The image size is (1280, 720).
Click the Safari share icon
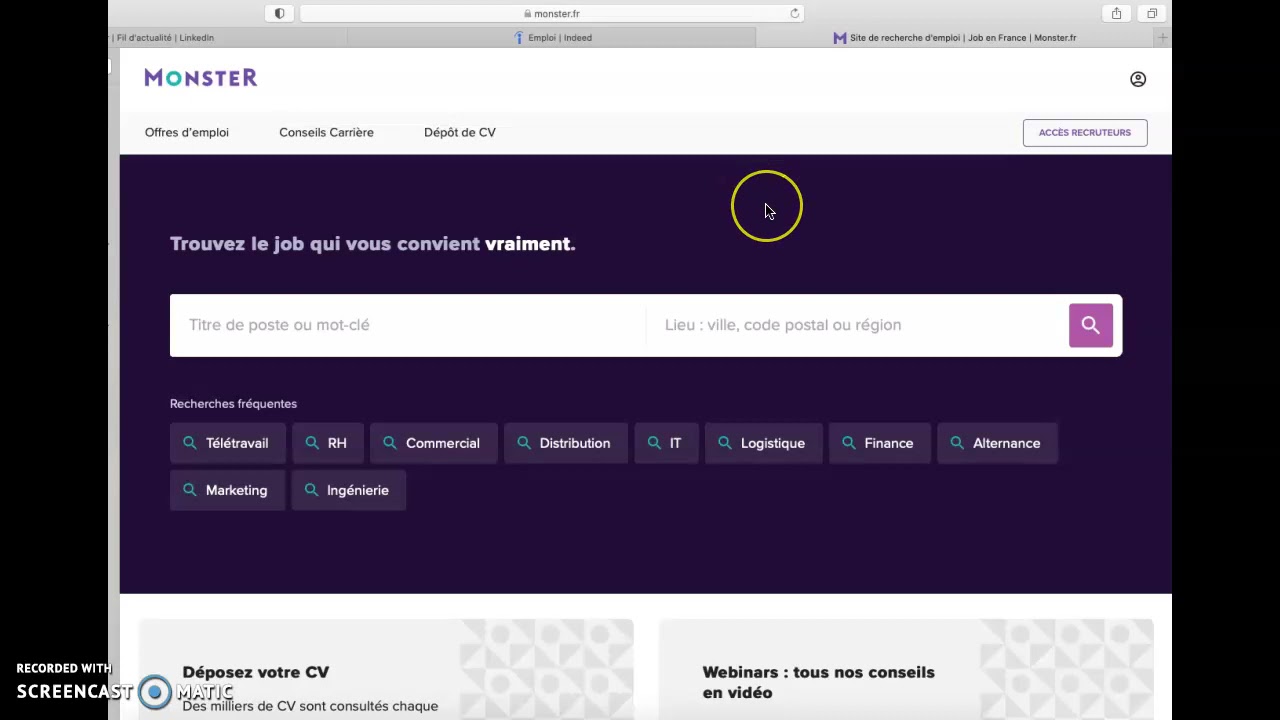1116,13
